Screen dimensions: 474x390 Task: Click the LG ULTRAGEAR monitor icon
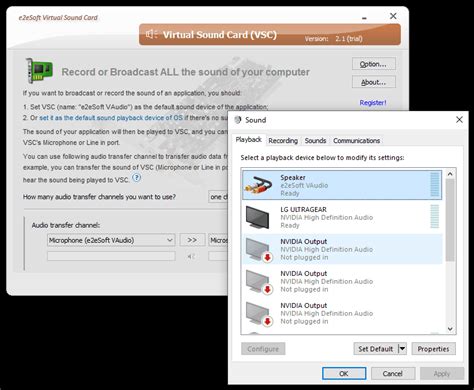coord(257,217)
